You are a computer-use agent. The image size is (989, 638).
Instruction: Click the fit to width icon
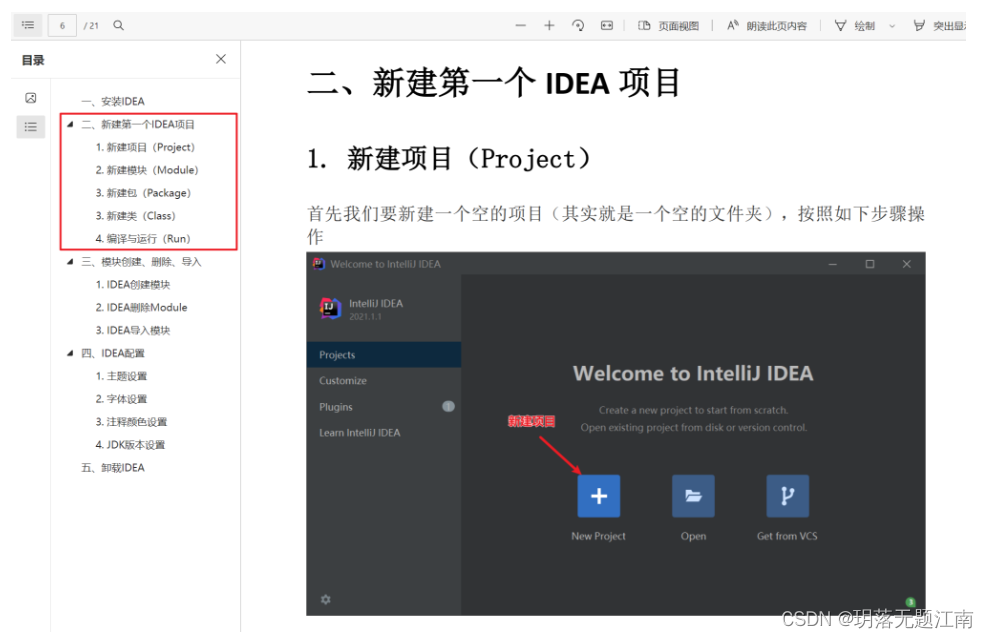tap(607, 25)
